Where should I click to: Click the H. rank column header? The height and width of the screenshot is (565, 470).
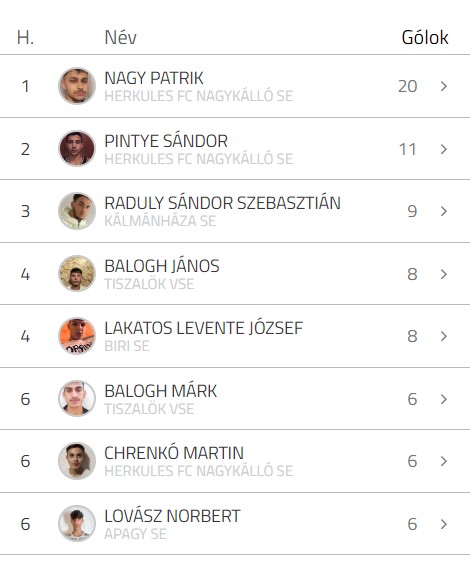(25, 37)
